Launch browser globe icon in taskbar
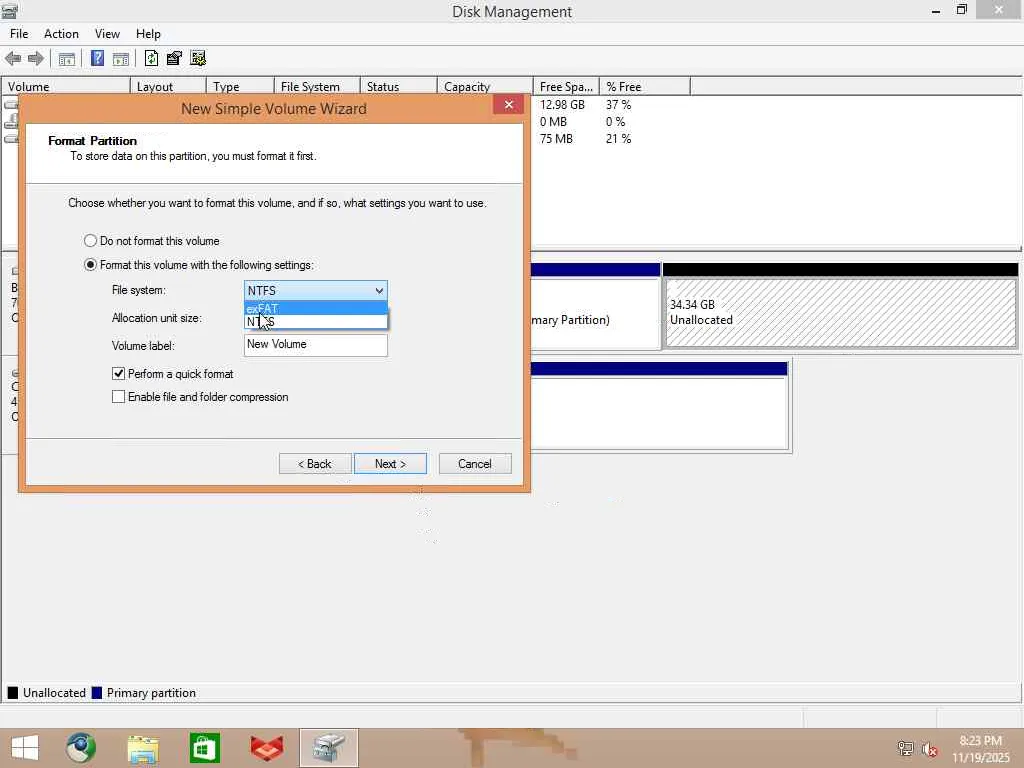 pos(81,748)
